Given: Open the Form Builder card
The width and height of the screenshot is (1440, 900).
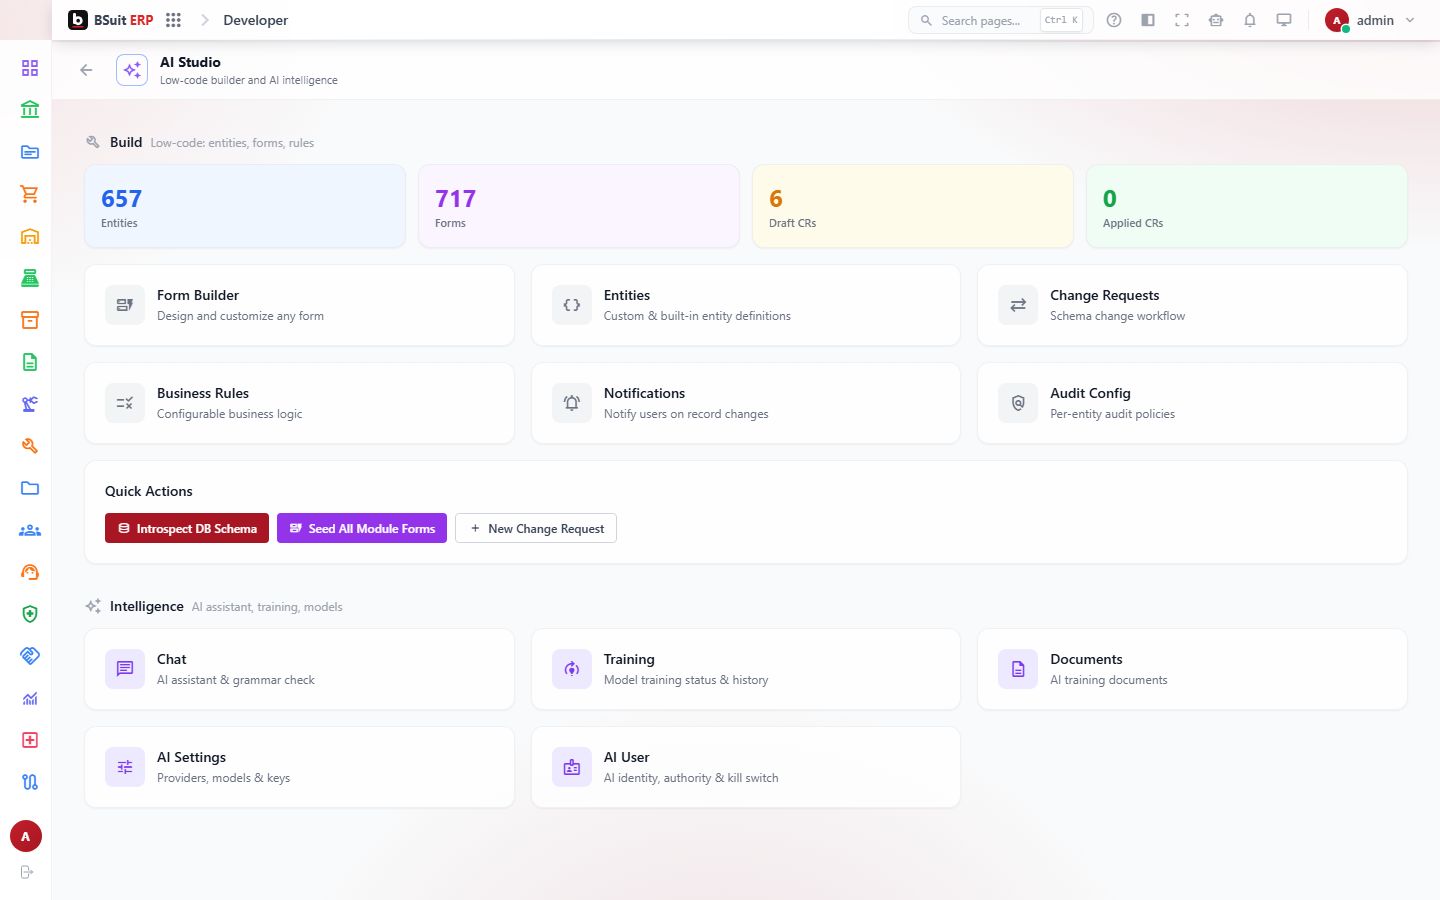Looking at the screenshot, I should click(299, 305).
